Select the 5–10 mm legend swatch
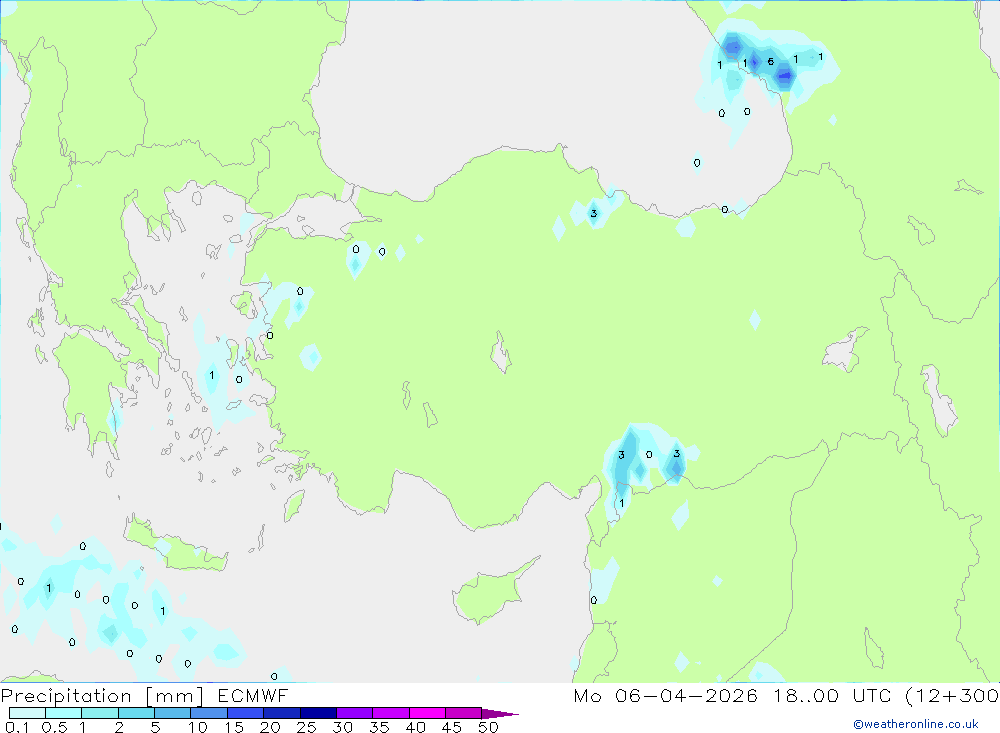Image resolution: width=1000 pixels, height=733 pixels. [x=173, y=713]
